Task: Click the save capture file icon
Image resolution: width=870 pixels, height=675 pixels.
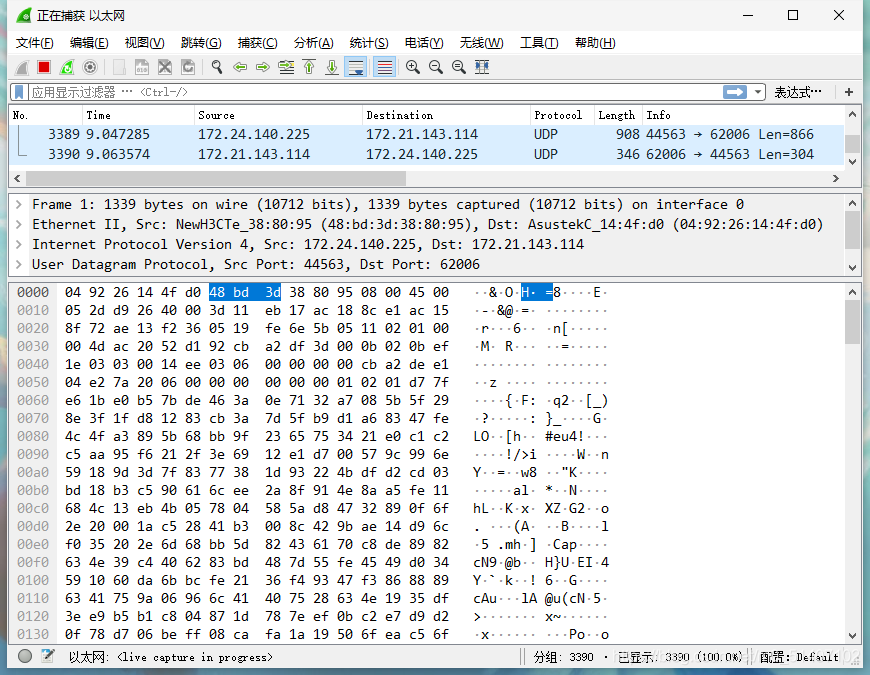Action: (x=142, y=68)
